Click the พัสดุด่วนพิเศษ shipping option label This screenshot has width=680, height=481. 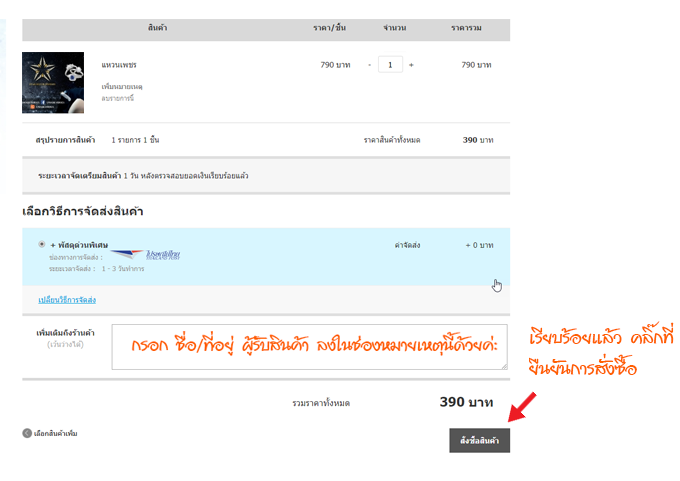[x=79, y=245]
